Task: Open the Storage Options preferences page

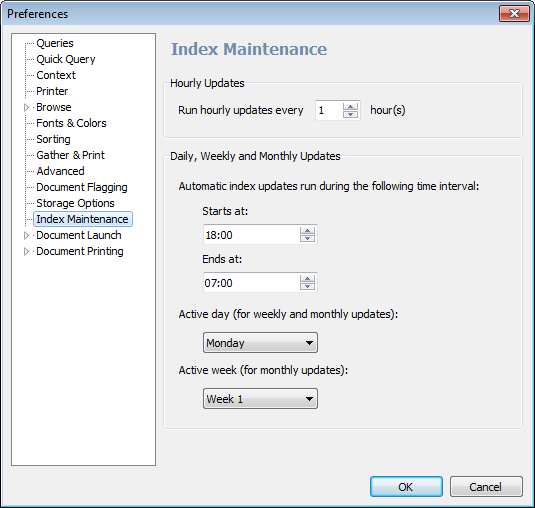Action: (x=75, y=203)
